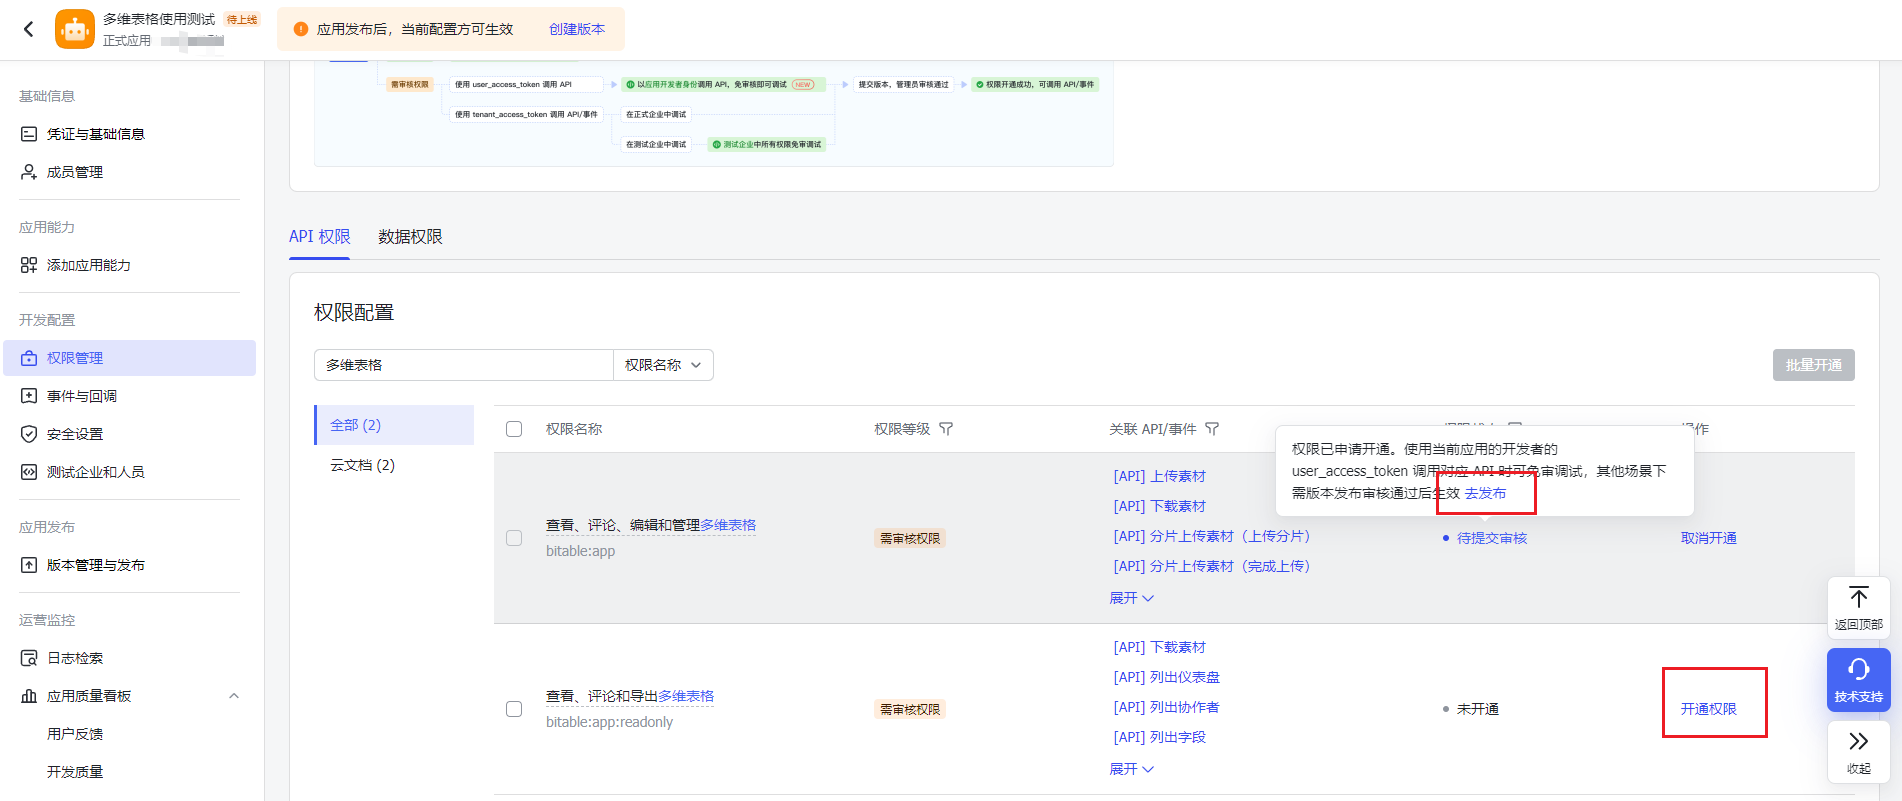Click 开通权限 for readonly permission
The width and height of the screenshot is (1902, 801).
point(1708,709)
